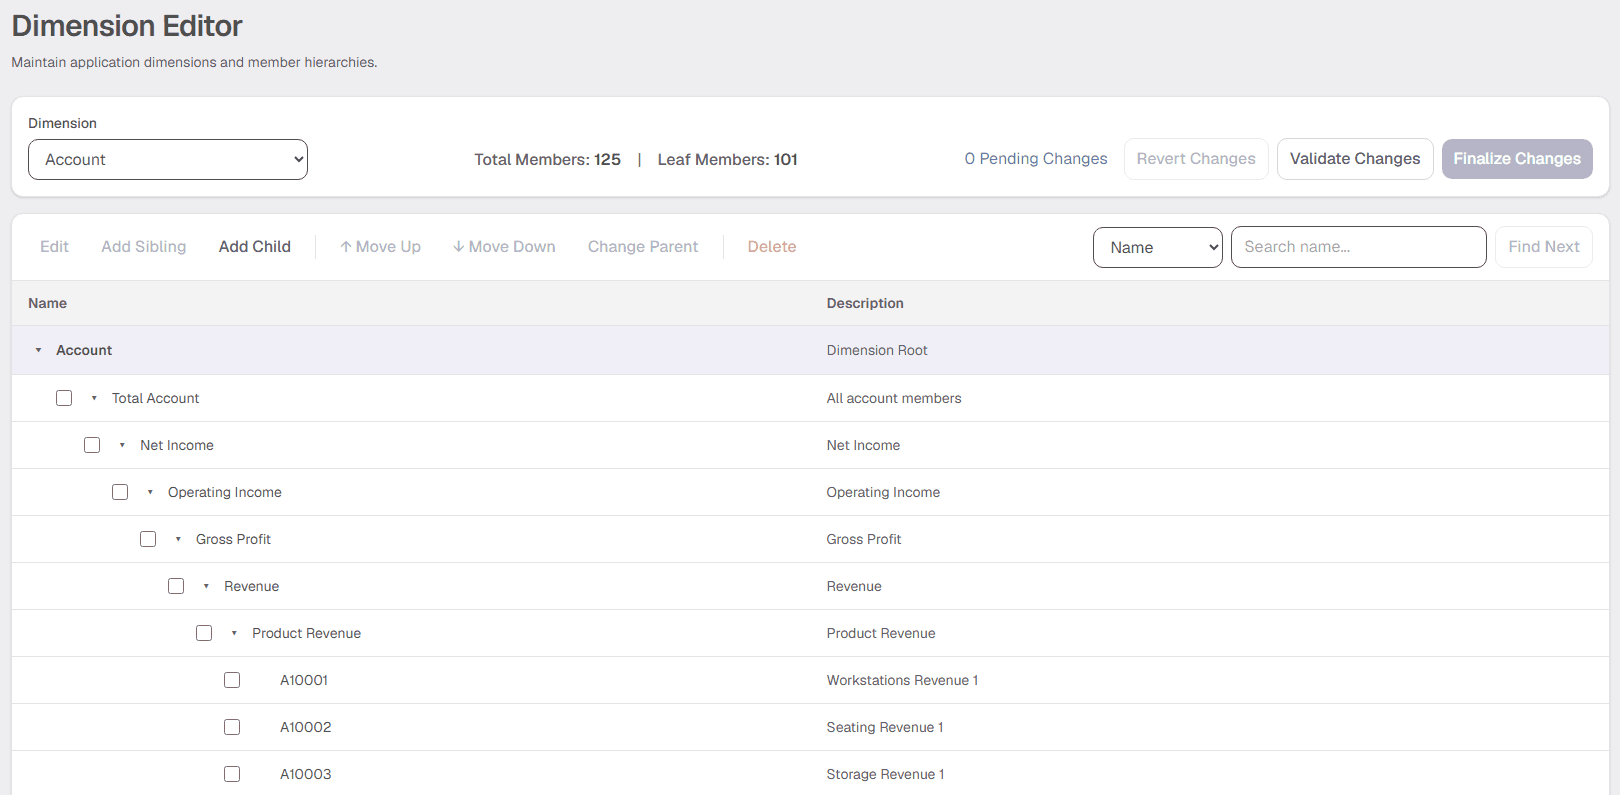This screenshot has width=1620, height=795.
Task: Select the Net Income member name
Action: coord(177,445)
